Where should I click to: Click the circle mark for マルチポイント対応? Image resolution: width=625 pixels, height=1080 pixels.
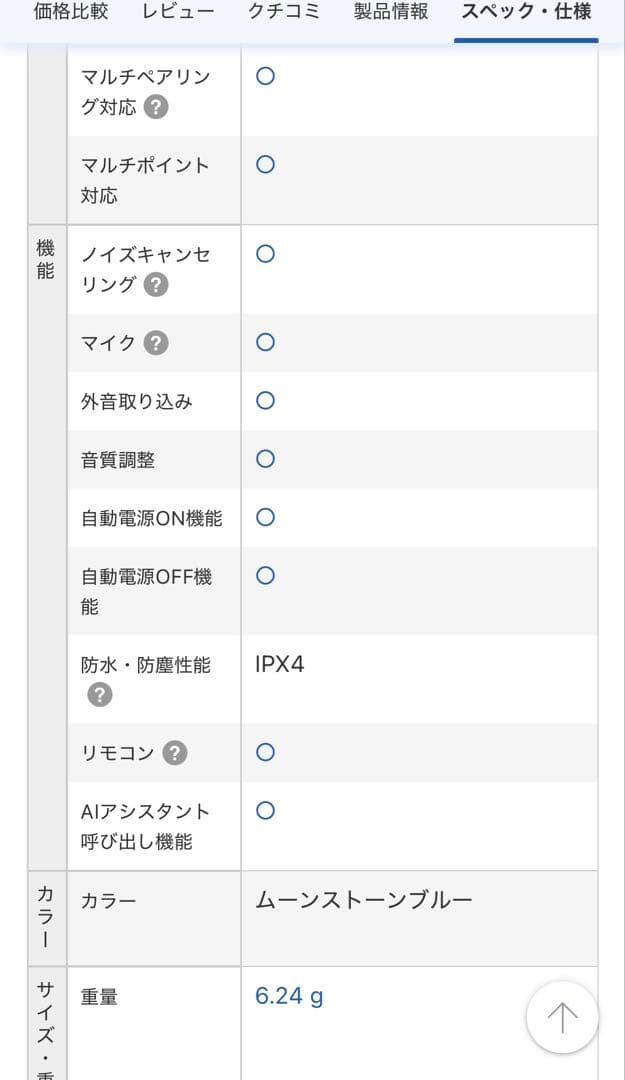pyautogui.click(x=265, y=165)
